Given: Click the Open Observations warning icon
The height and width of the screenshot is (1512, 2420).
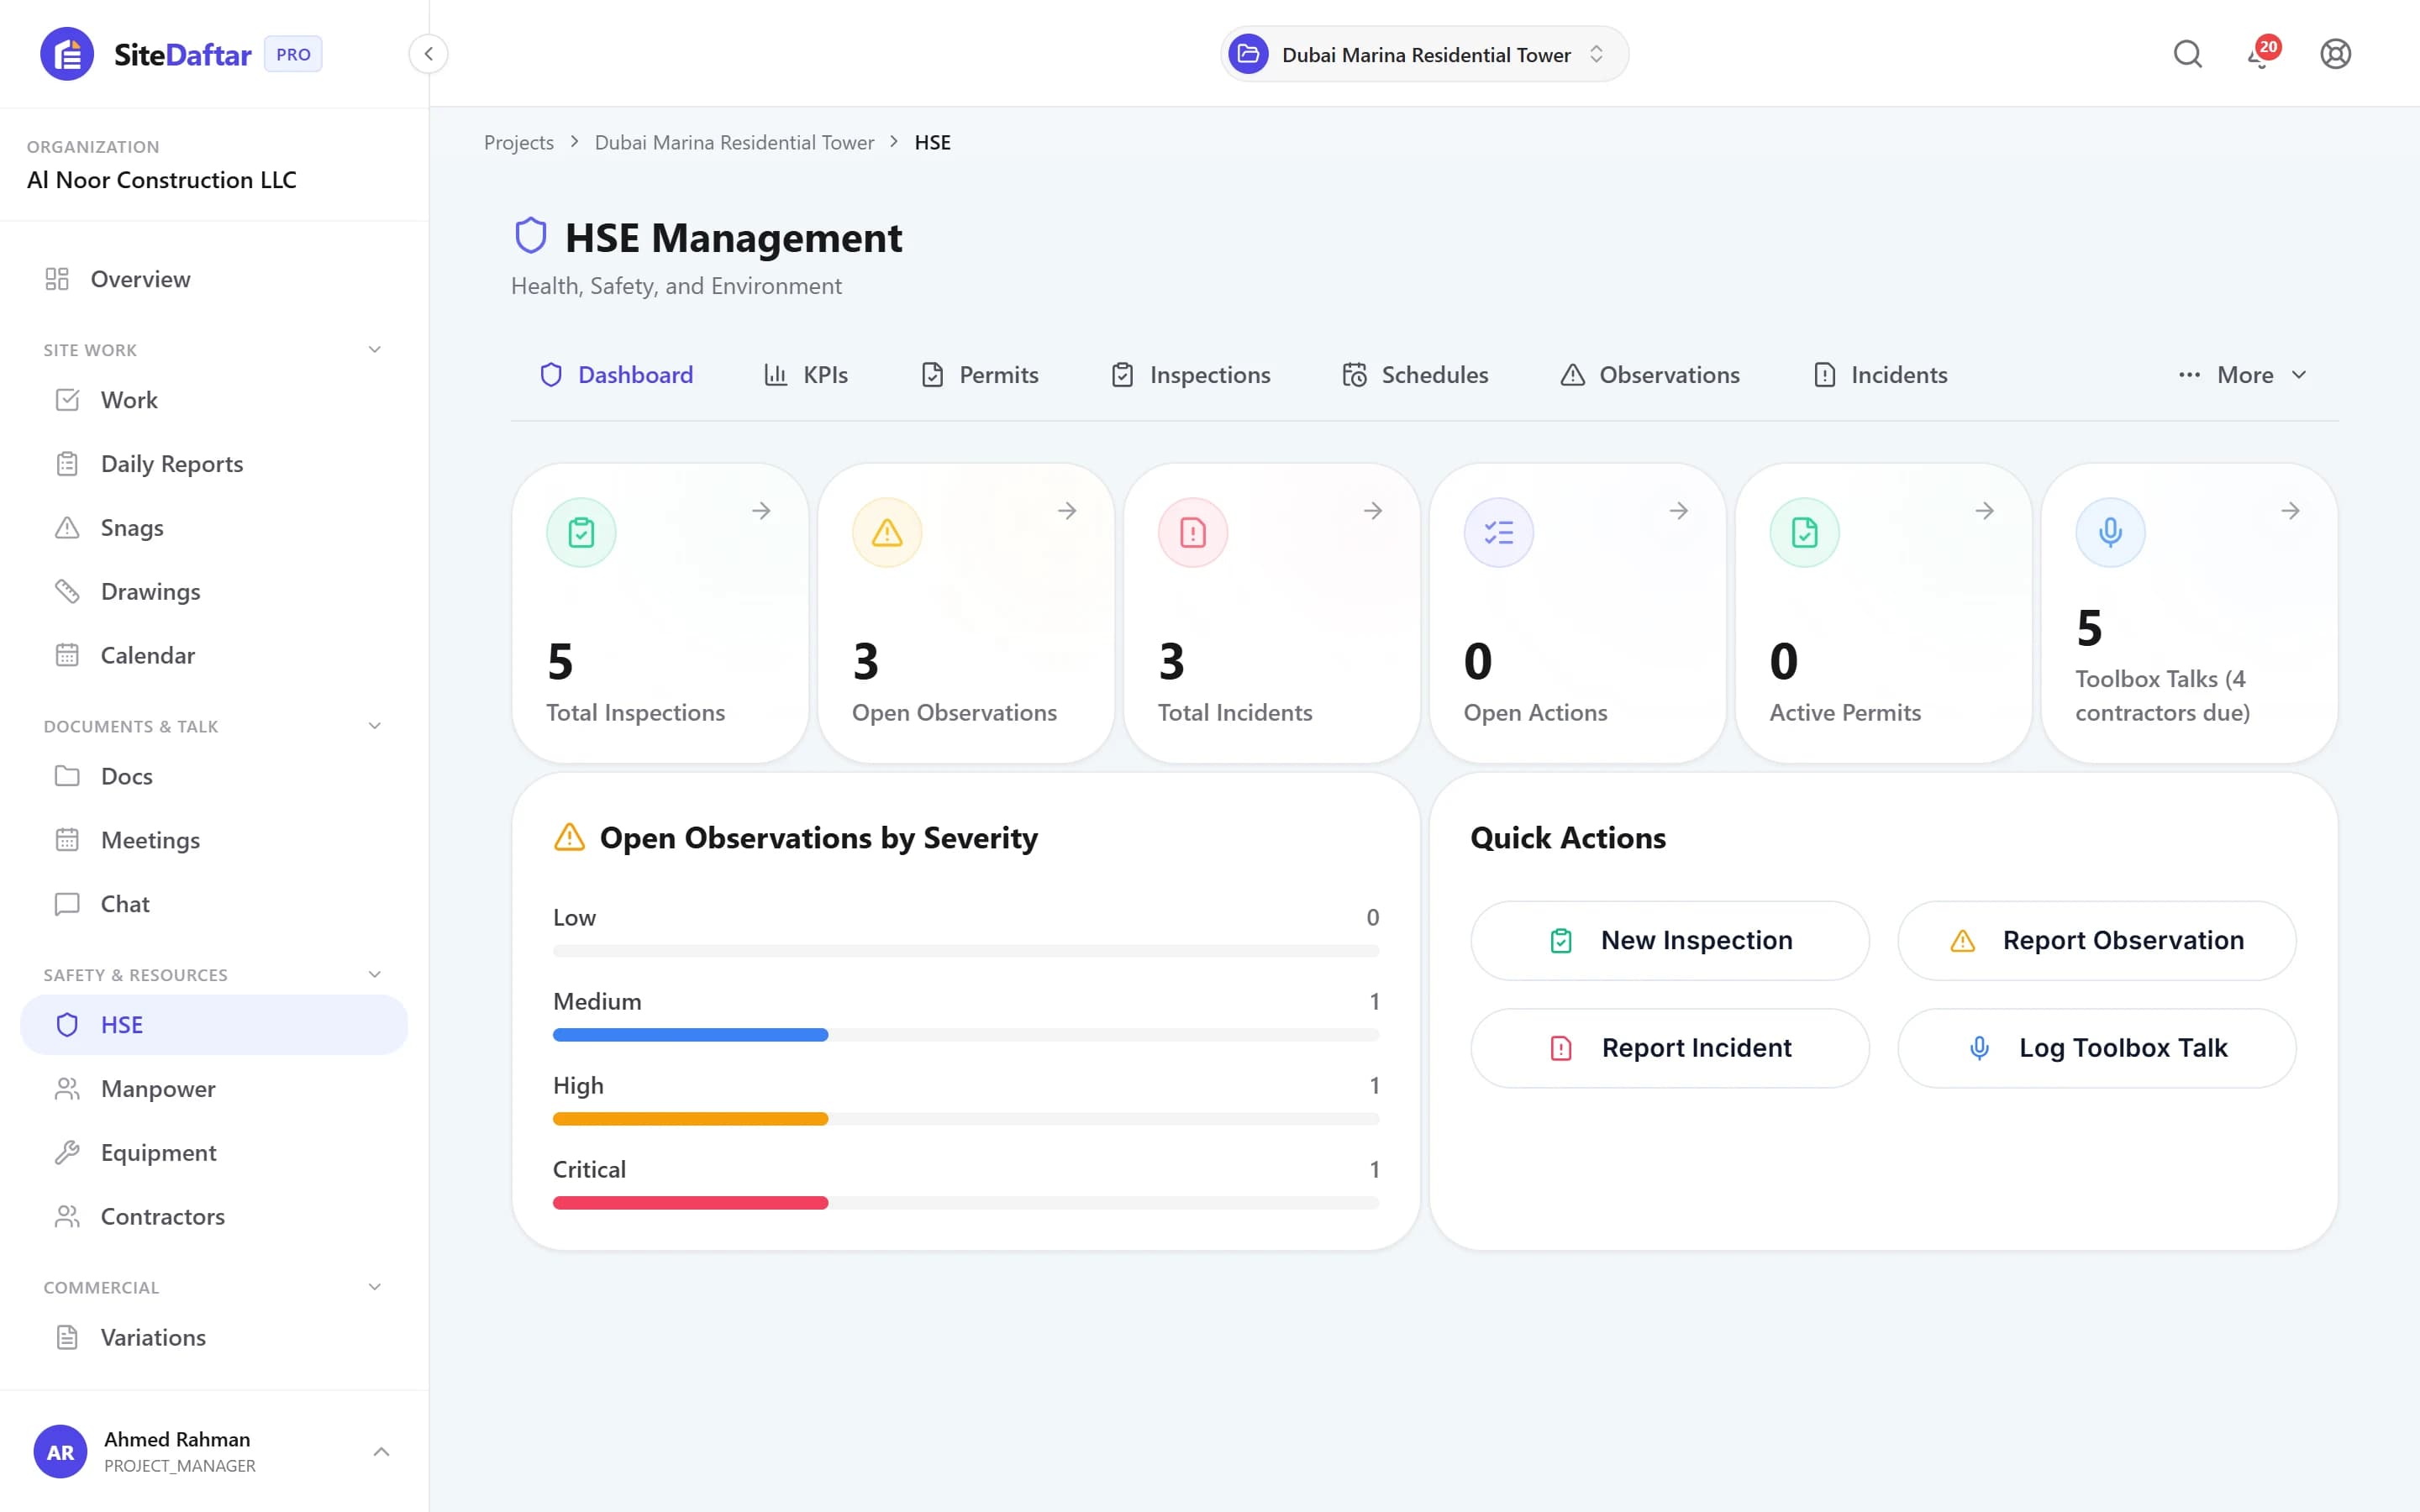Looking at the screenshot, I should tap(887, 532).
